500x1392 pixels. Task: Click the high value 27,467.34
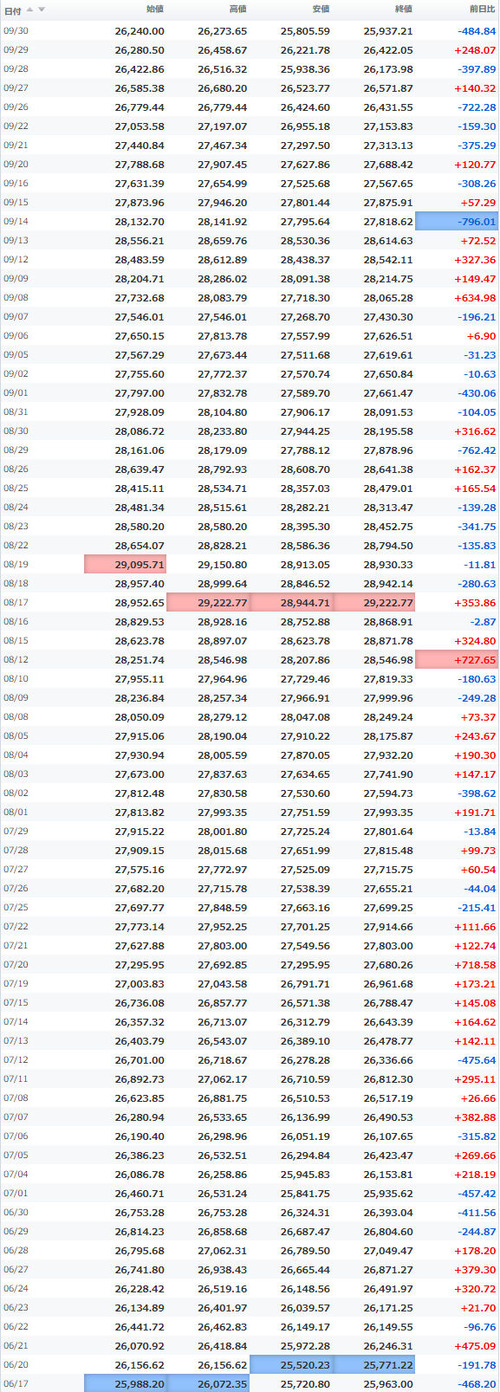pyautogui.click(x=222, y=145)
